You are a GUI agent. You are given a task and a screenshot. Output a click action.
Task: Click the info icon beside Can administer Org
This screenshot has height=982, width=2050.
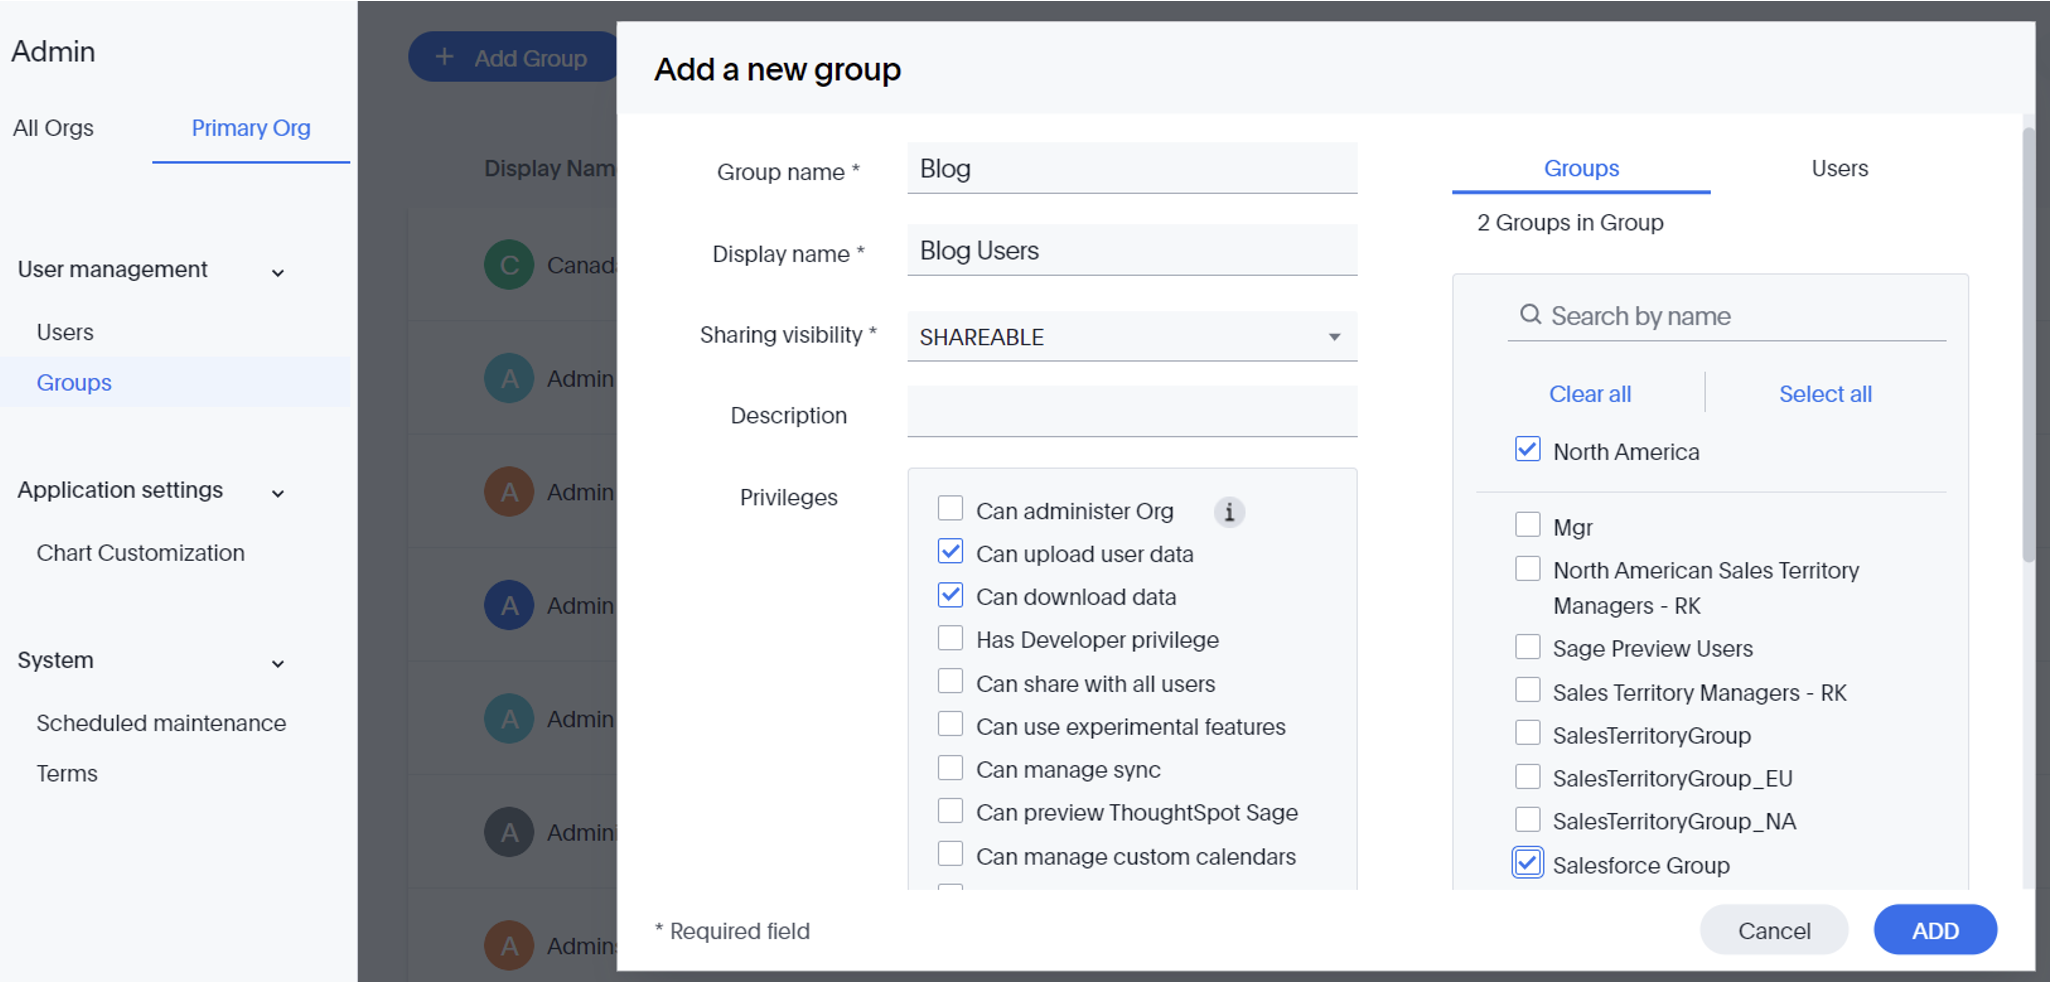click(1229, 512)
